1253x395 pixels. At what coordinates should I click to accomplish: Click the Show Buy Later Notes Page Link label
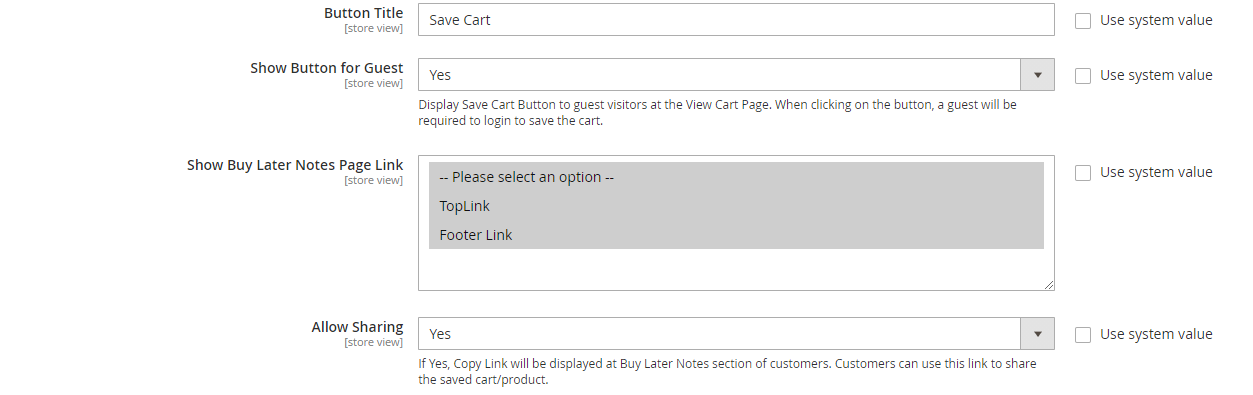point(295,165)
